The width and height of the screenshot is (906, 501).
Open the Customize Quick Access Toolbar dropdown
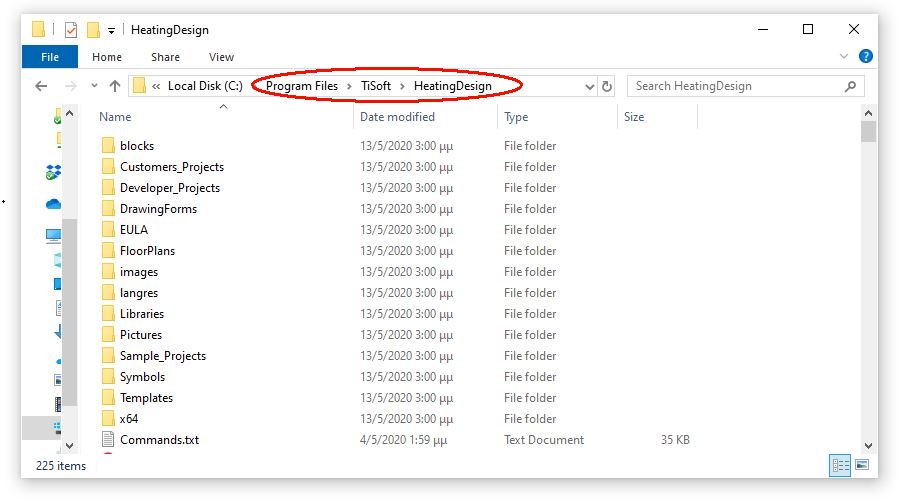point(111,30)
